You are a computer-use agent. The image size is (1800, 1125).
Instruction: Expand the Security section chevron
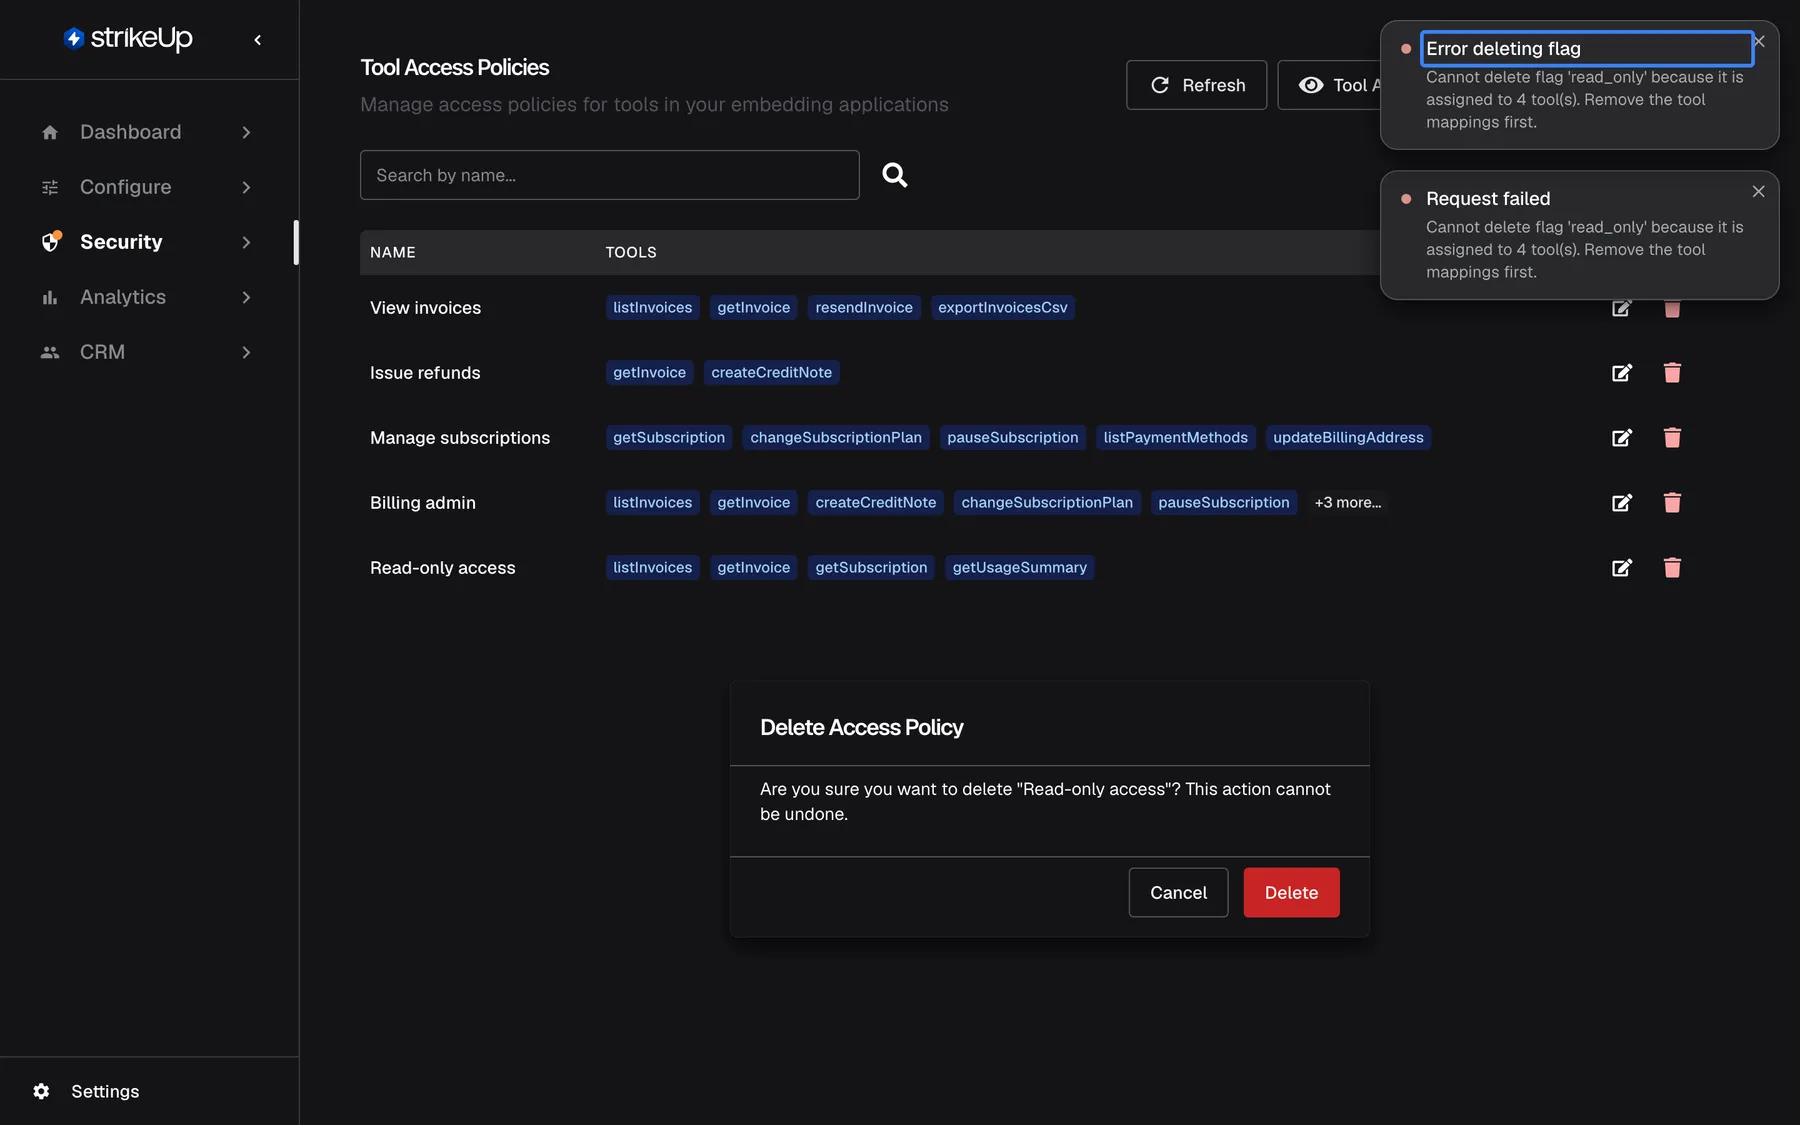point(246,242)
